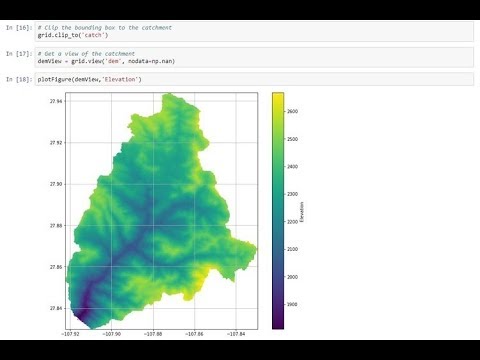Click the grid.clip_to('catch') code line
The image size is (480, 360).
[73, 35]
